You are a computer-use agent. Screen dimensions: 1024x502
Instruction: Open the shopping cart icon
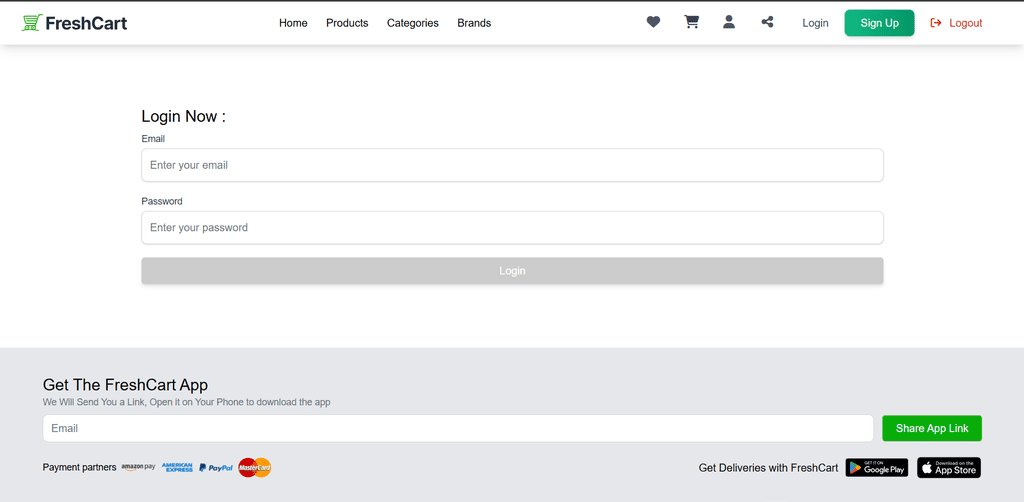(691, 22)
